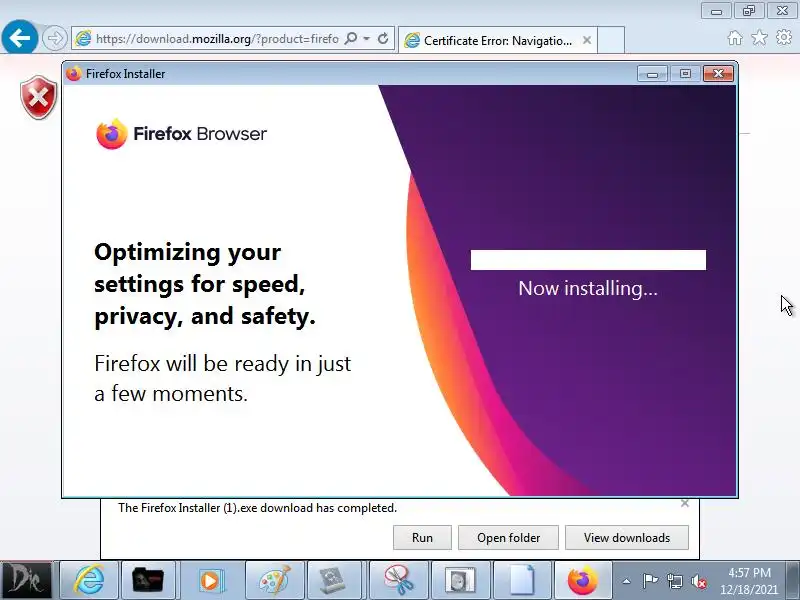This screenshot has height=600, width=800.
Task: Select the Certificate Error tab
Action: pos(497,40)
